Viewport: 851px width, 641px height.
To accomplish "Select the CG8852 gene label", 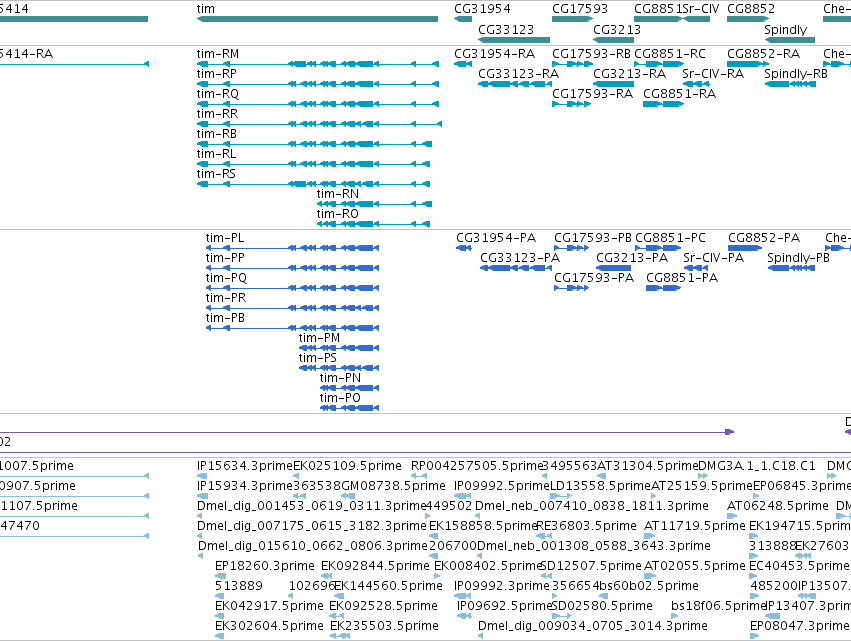I will point(751,9).
